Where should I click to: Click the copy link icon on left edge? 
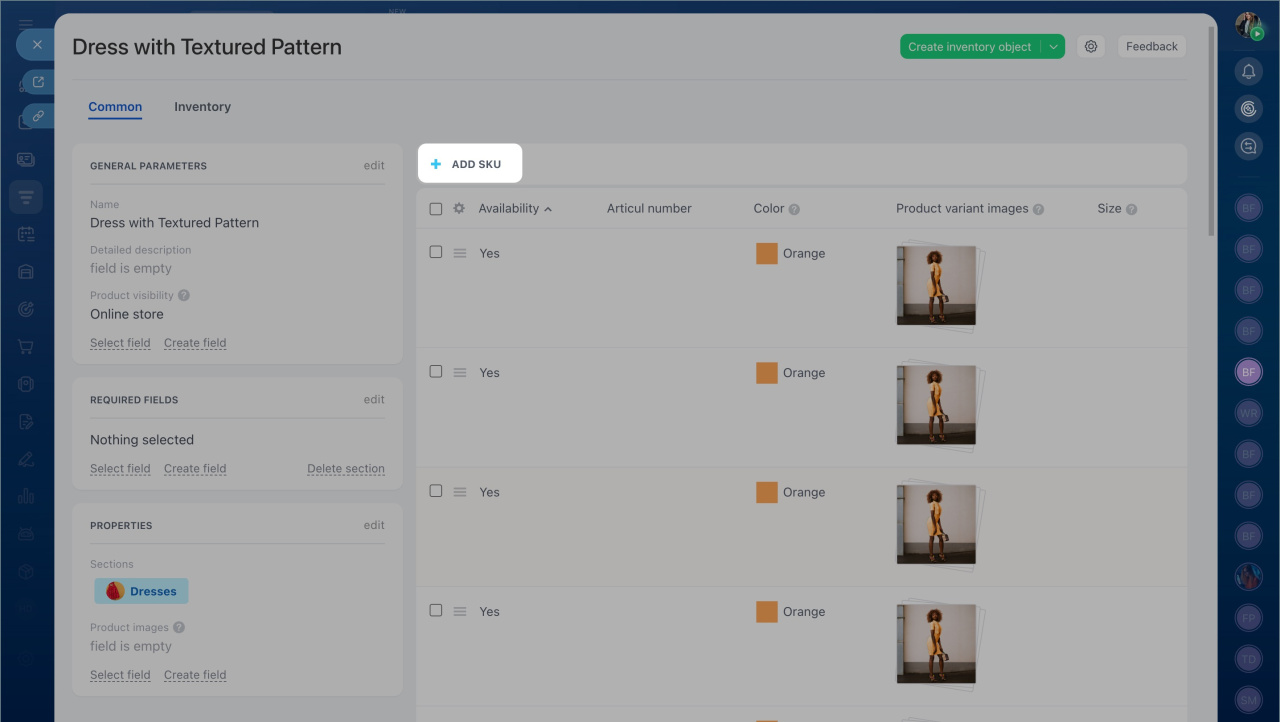coord(38,116)
